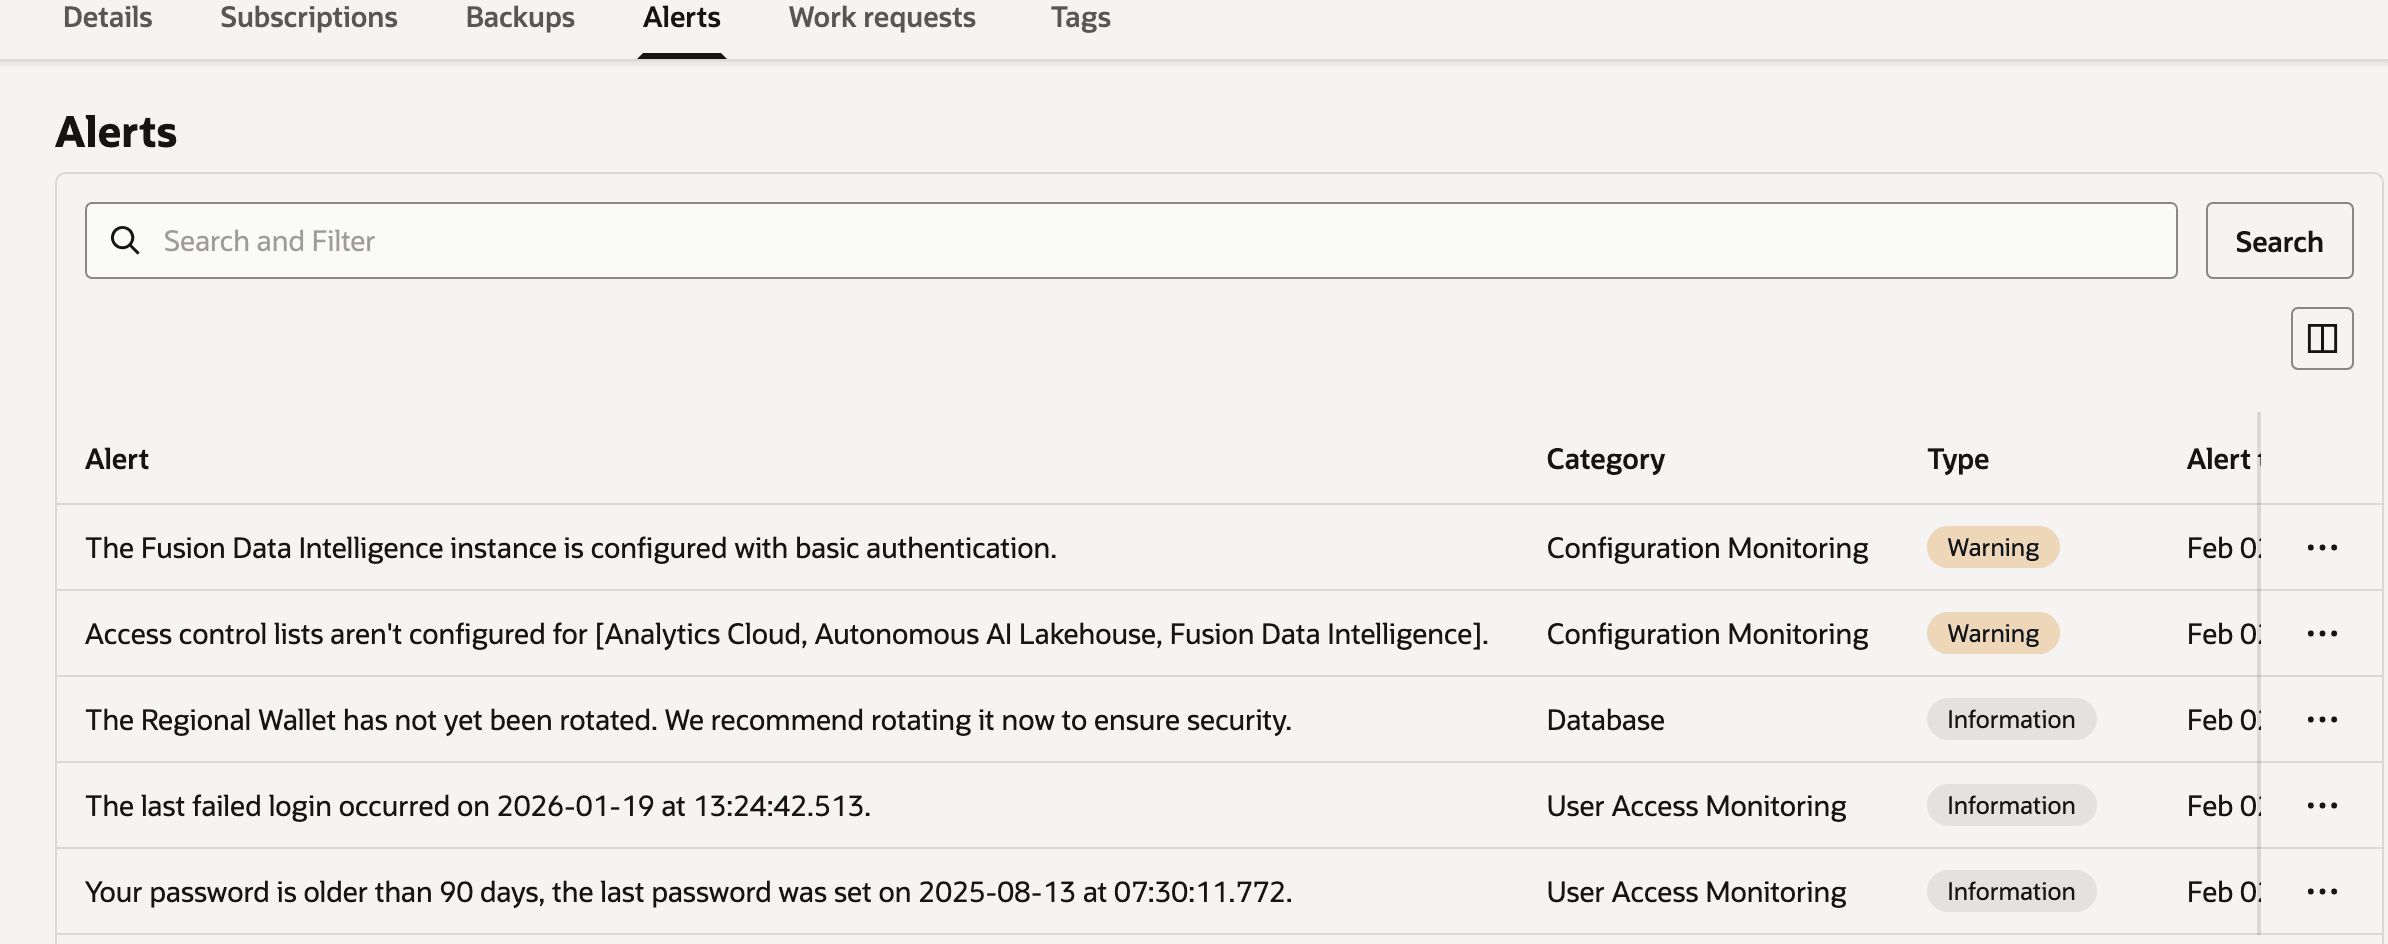Screen dimensions: 2388x944
Task: Sort by the Alert column header
Action: 117,459
